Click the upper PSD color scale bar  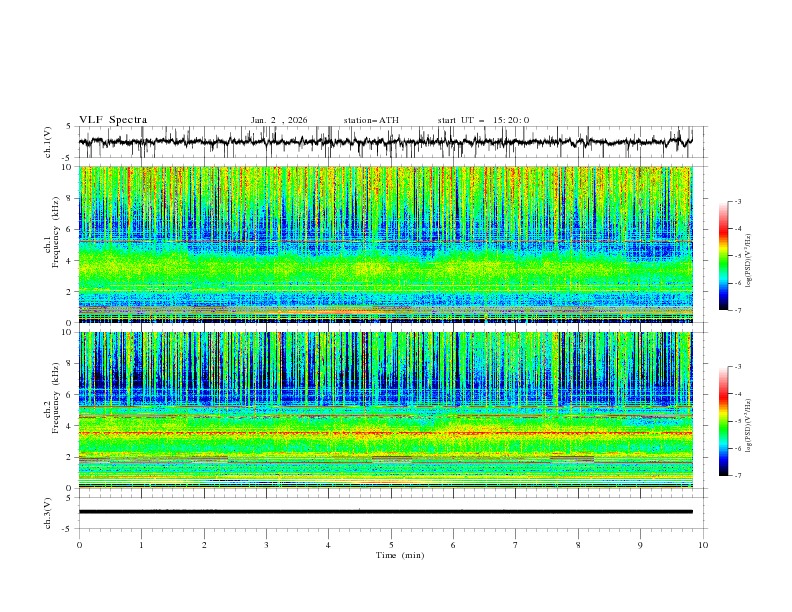coord(724,256)
